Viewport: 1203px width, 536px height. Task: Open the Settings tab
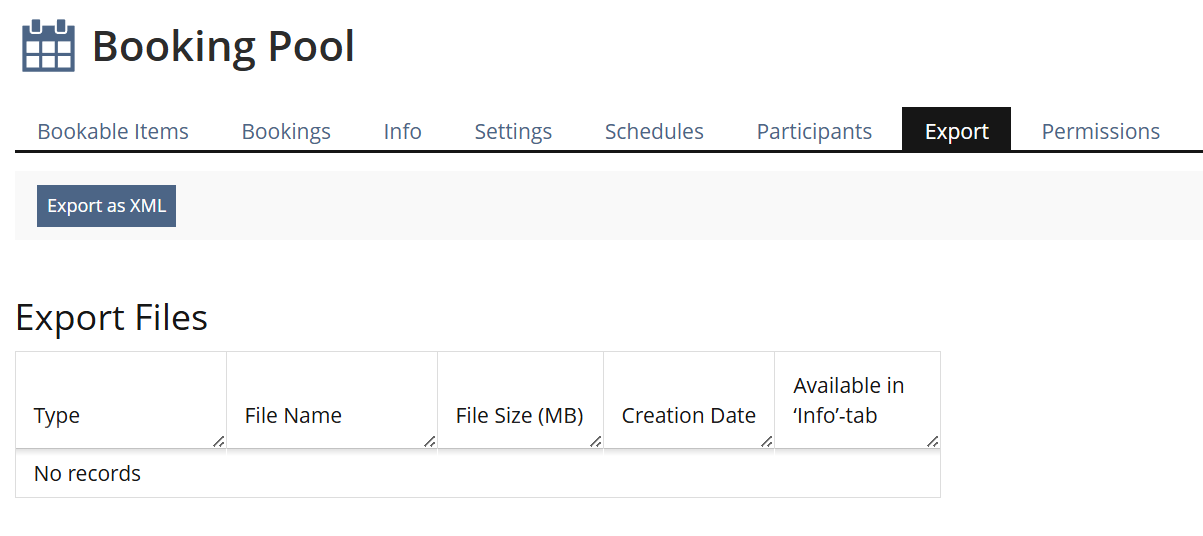click(x=513, y=131)
